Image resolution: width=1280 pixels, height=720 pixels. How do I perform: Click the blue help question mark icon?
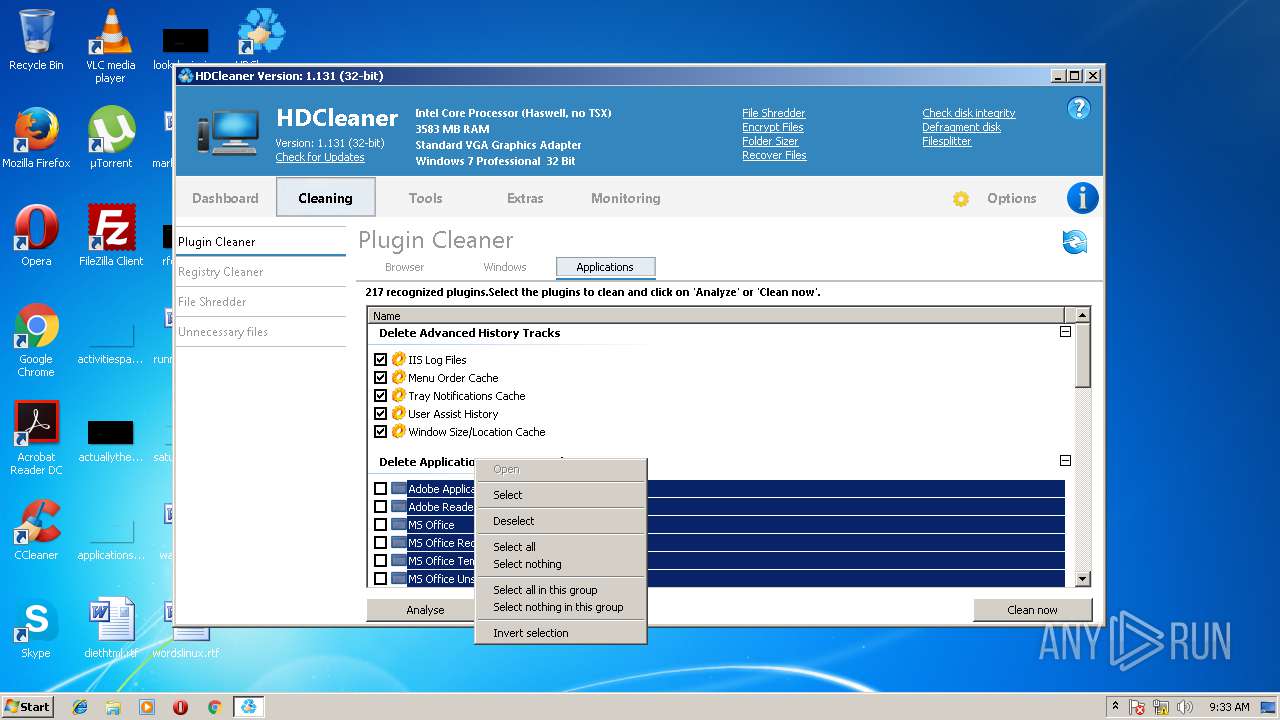[x=1078, y=108]
